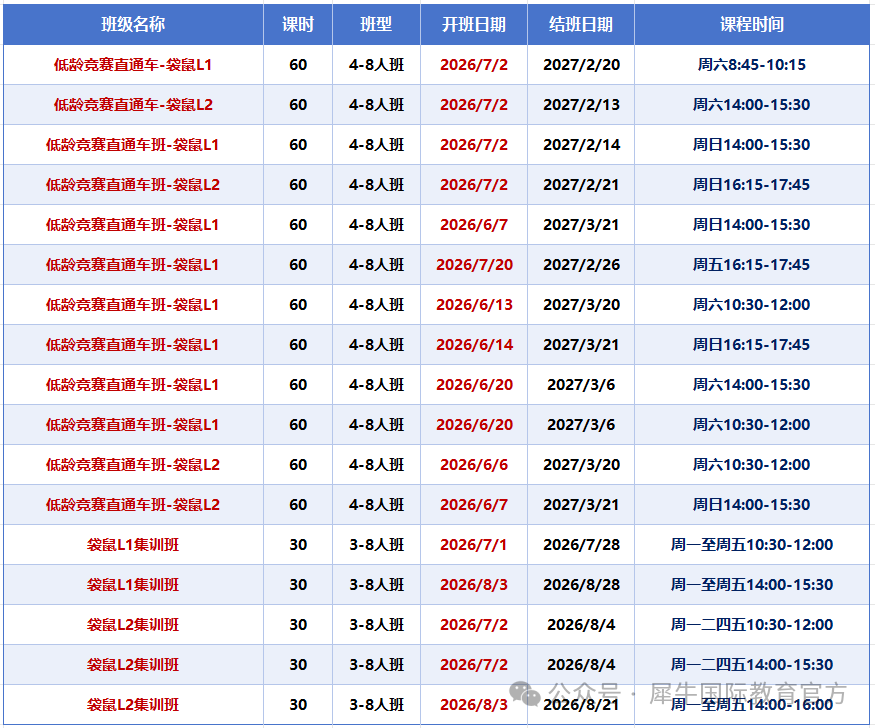
Task: Click the time 周一二四五10:30-12:00
Action: (752, 625)
